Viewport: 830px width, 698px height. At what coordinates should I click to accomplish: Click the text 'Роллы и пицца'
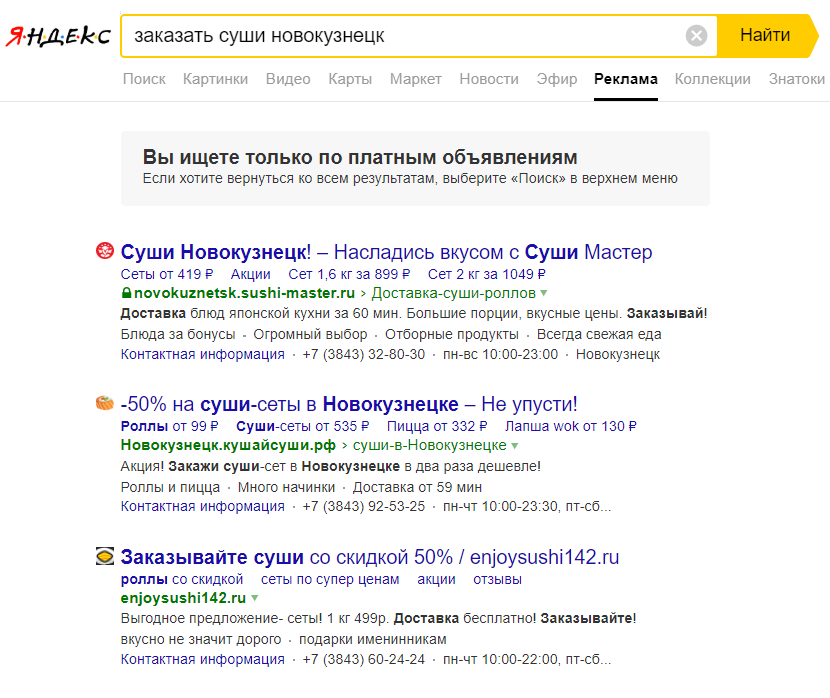(x=170, y=487)
